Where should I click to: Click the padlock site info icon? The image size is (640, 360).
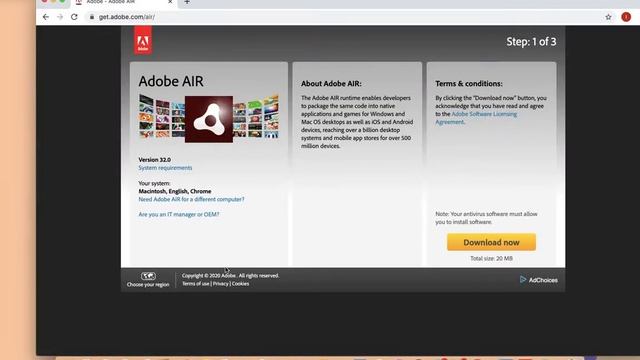point(92,17)
